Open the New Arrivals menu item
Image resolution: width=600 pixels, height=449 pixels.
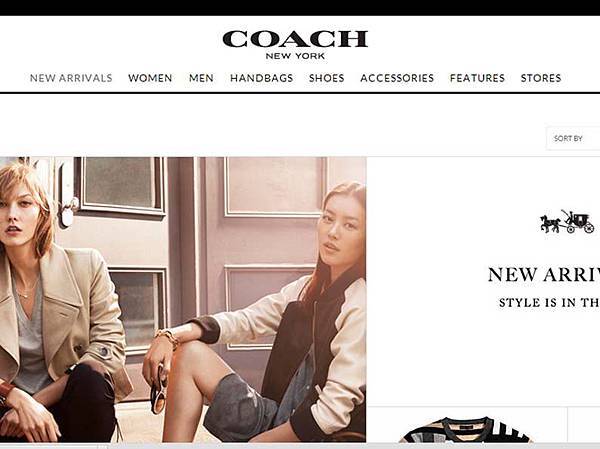[71, 78]
